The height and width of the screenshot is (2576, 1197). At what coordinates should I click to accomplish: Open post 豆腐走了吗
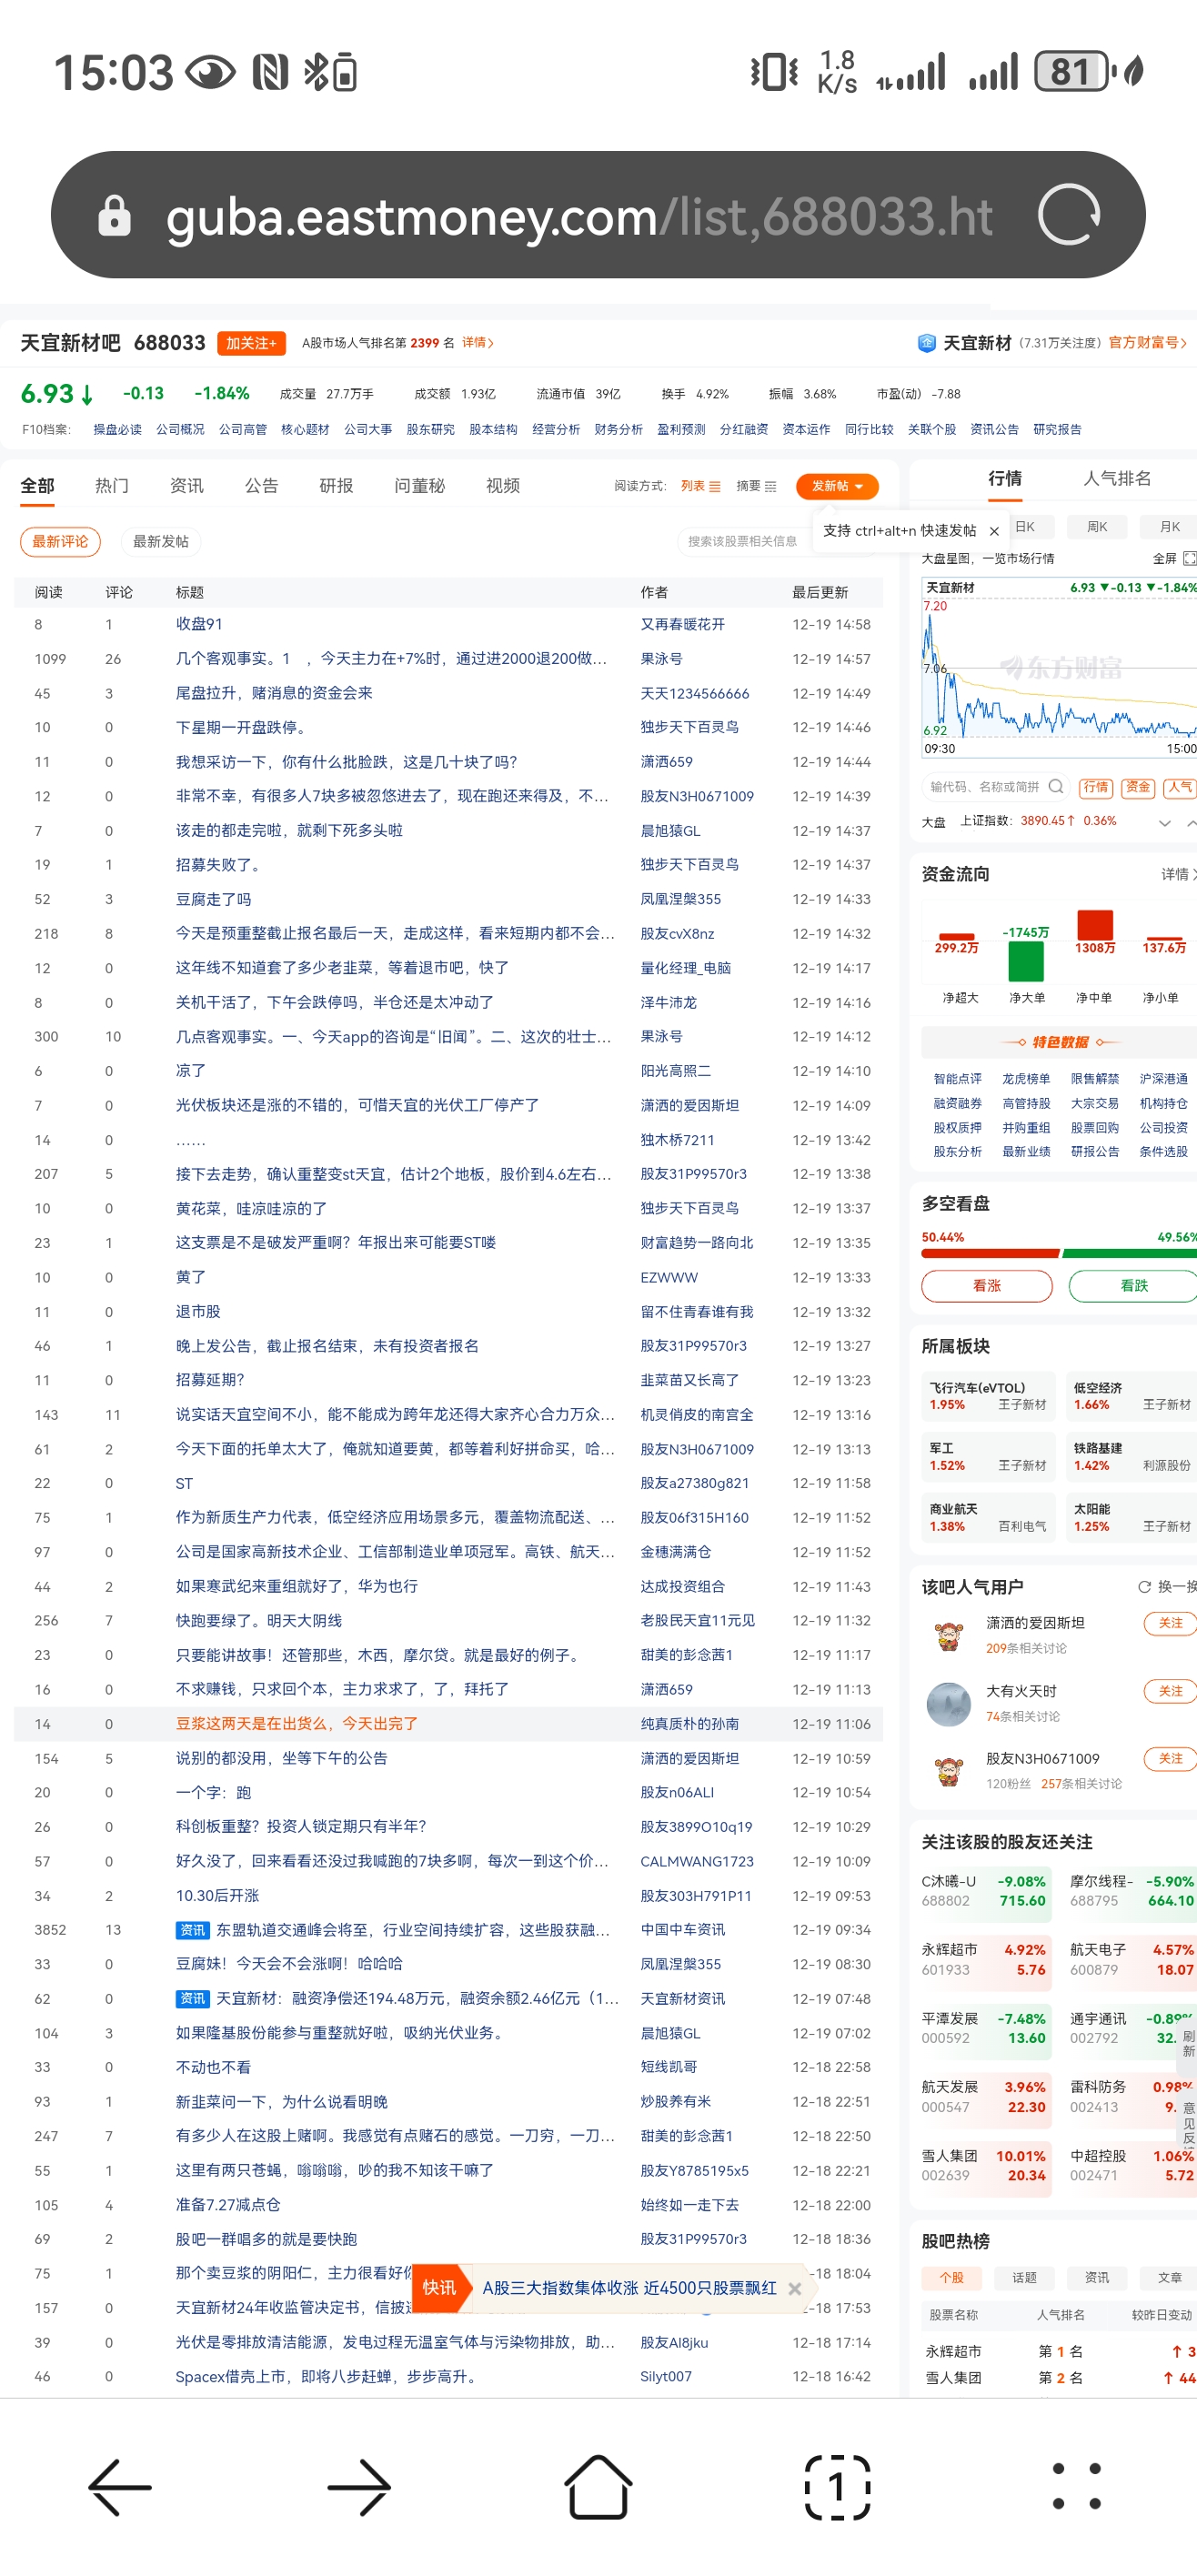point(213,899)
